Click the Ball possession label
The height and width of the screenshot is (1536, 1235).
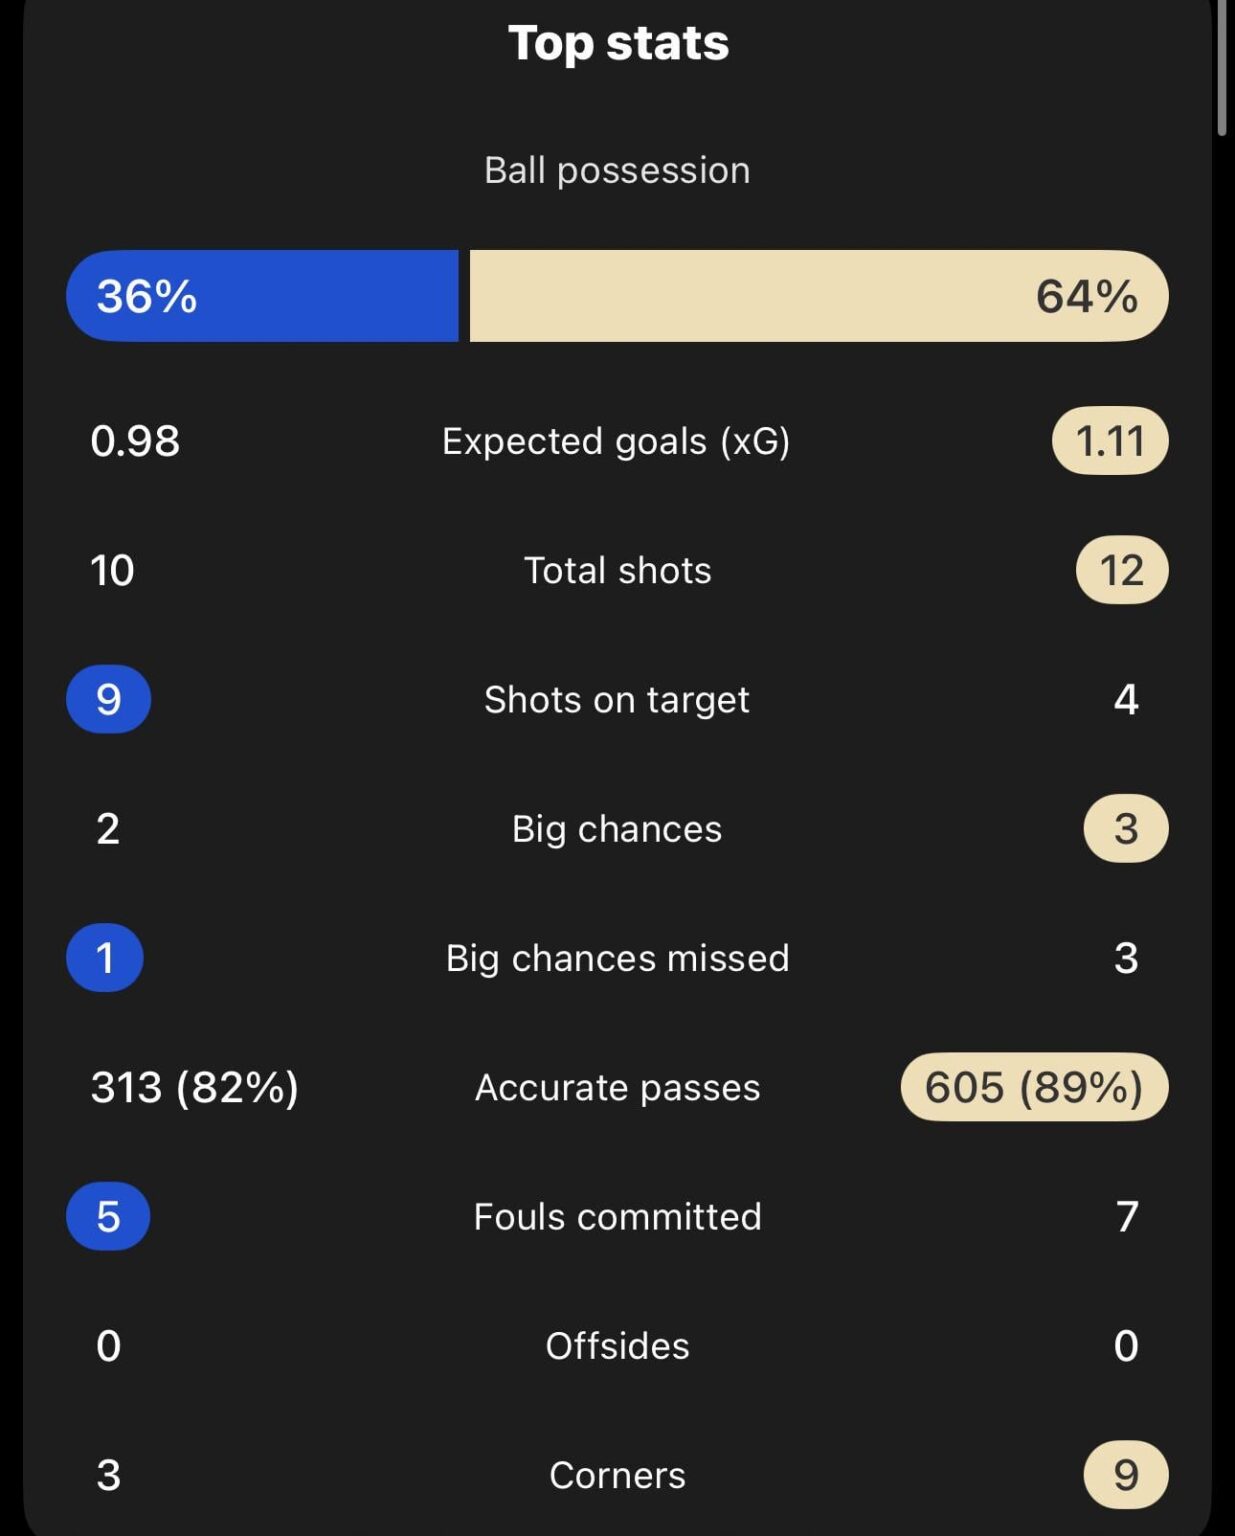[x=617, y=170]
